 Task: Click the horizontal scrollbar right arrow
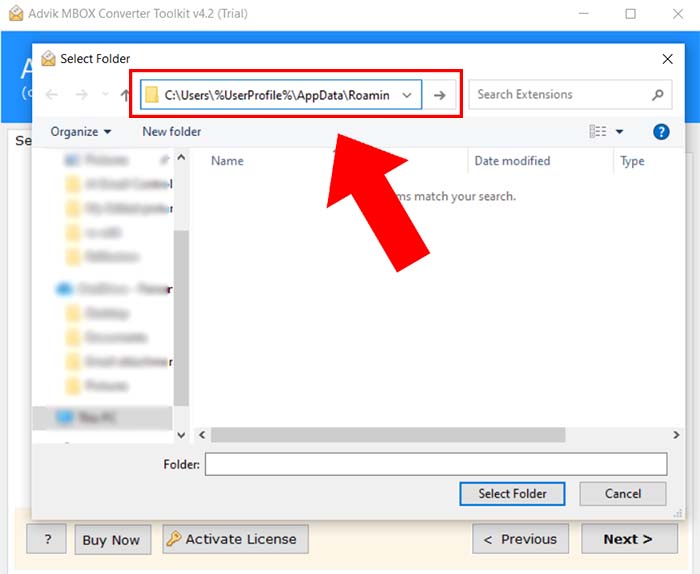click(x=676, y=435)
